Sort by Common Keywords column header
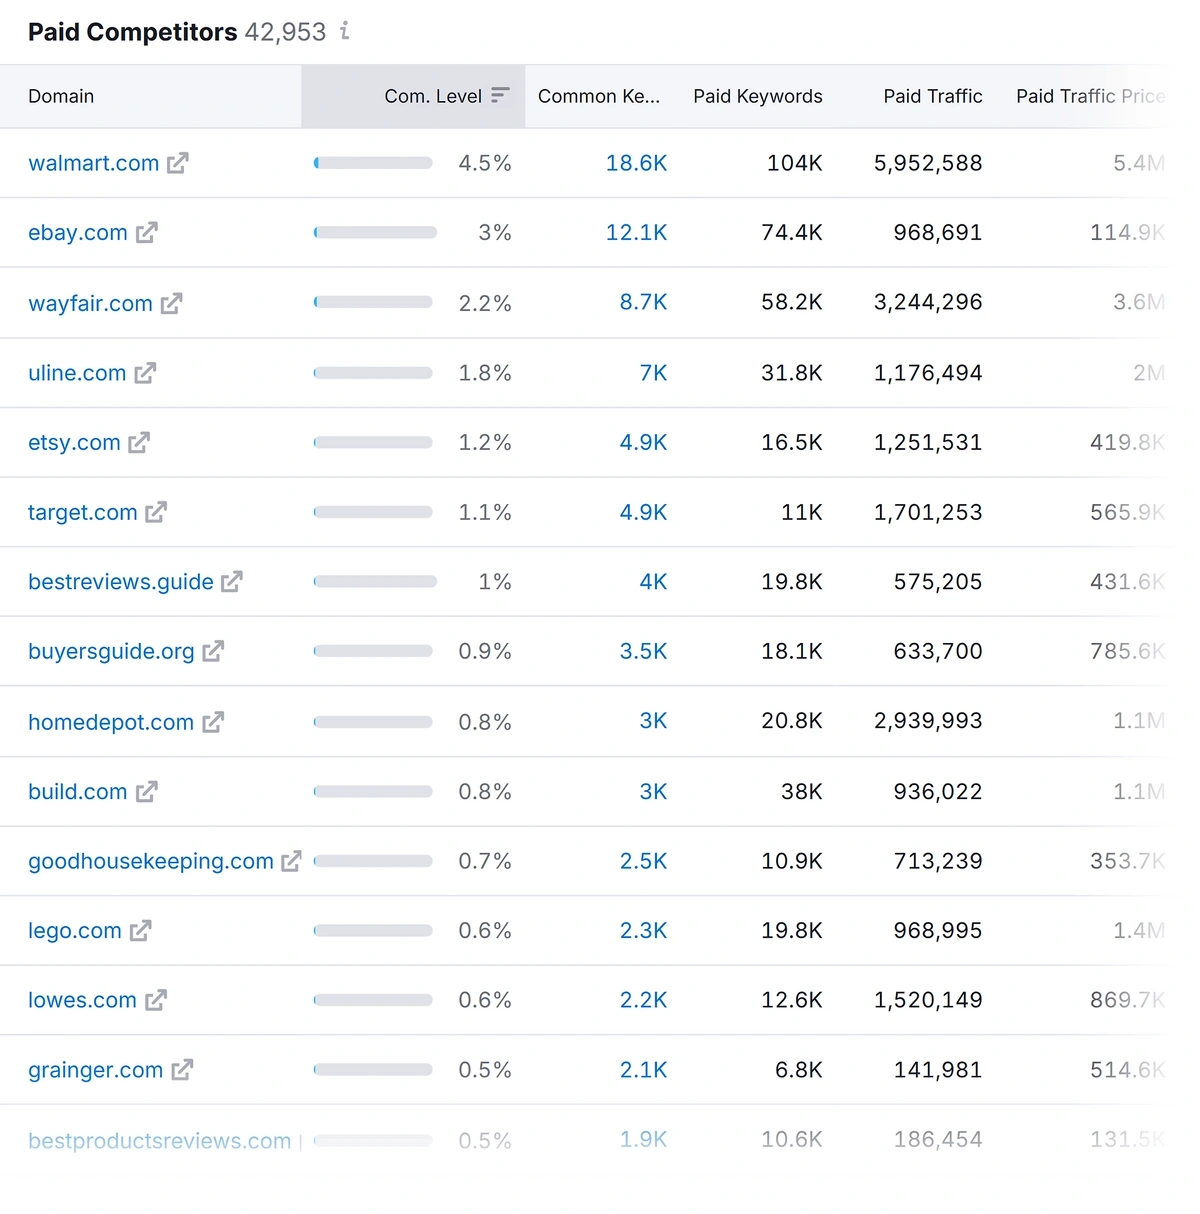This screenshot has height=1214, width=1200. (599, 96)
